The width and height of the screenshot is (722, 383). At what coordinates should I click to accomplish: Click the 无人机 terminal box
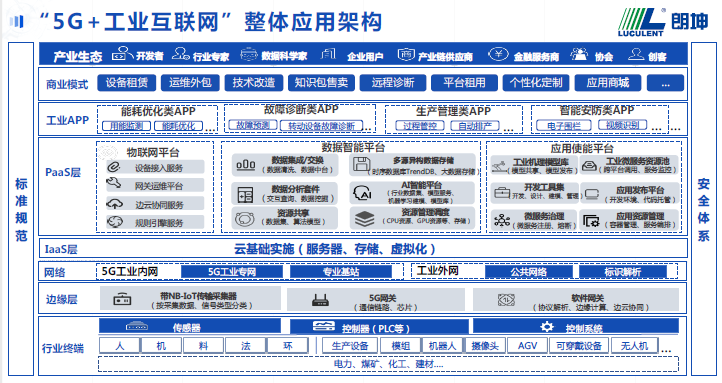[634, 346]
